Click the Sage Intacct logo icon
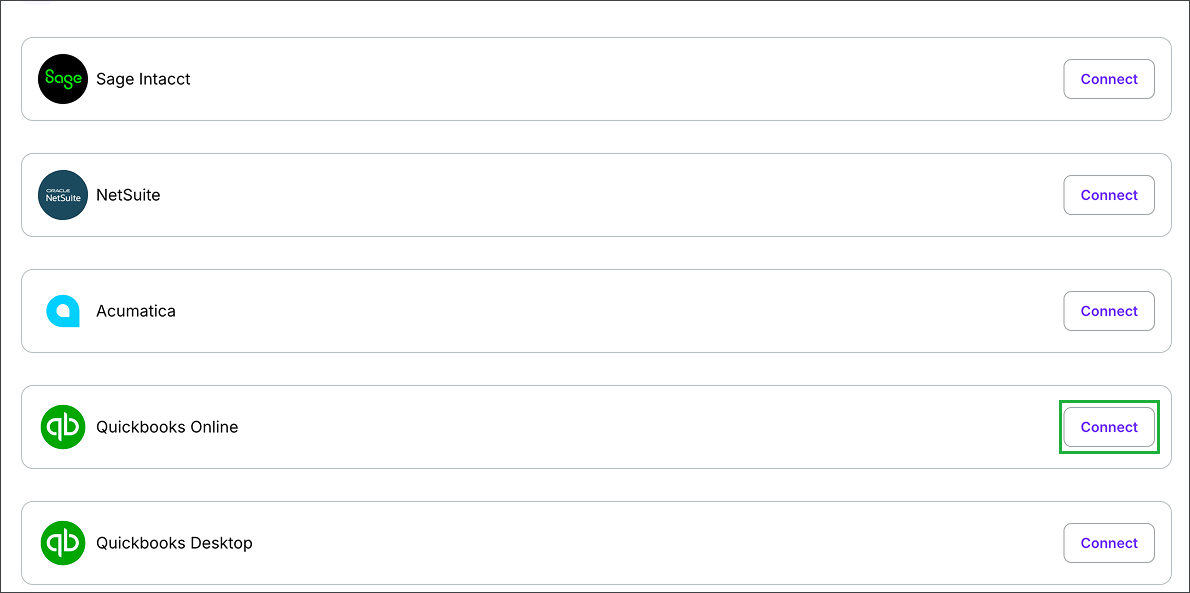 [x=63, y=79]
